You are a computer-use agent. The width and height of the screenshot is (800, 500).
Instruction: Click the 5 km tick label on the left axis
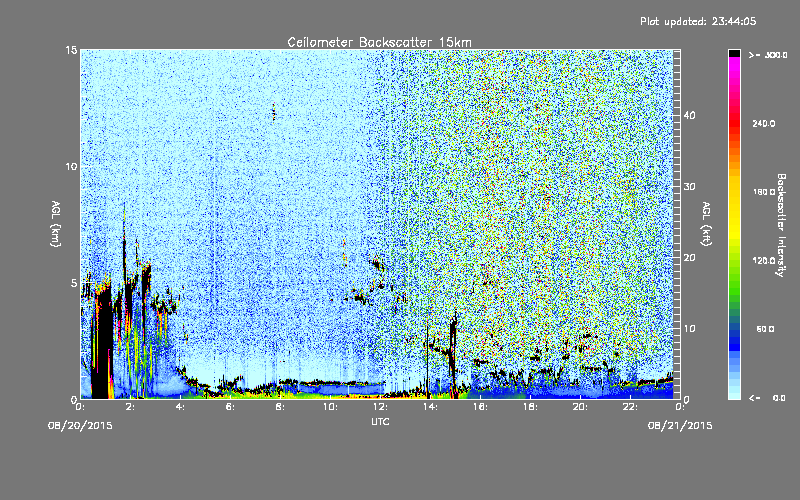(x=74, y=283)
